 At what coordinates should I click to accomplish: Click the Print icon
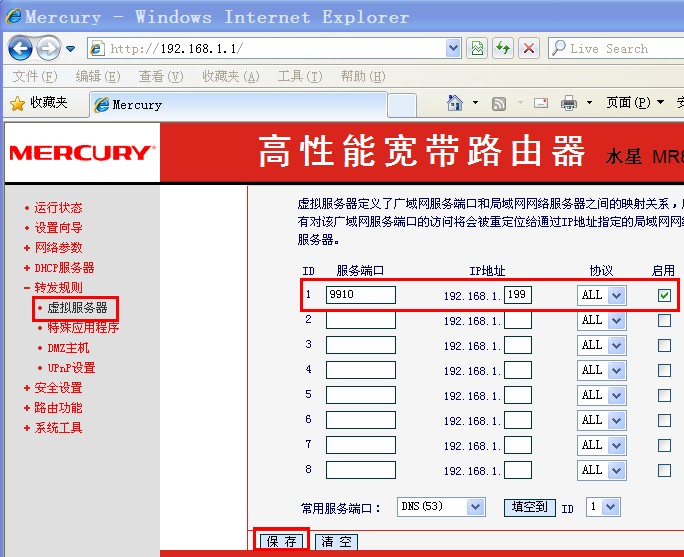(569, 103)
